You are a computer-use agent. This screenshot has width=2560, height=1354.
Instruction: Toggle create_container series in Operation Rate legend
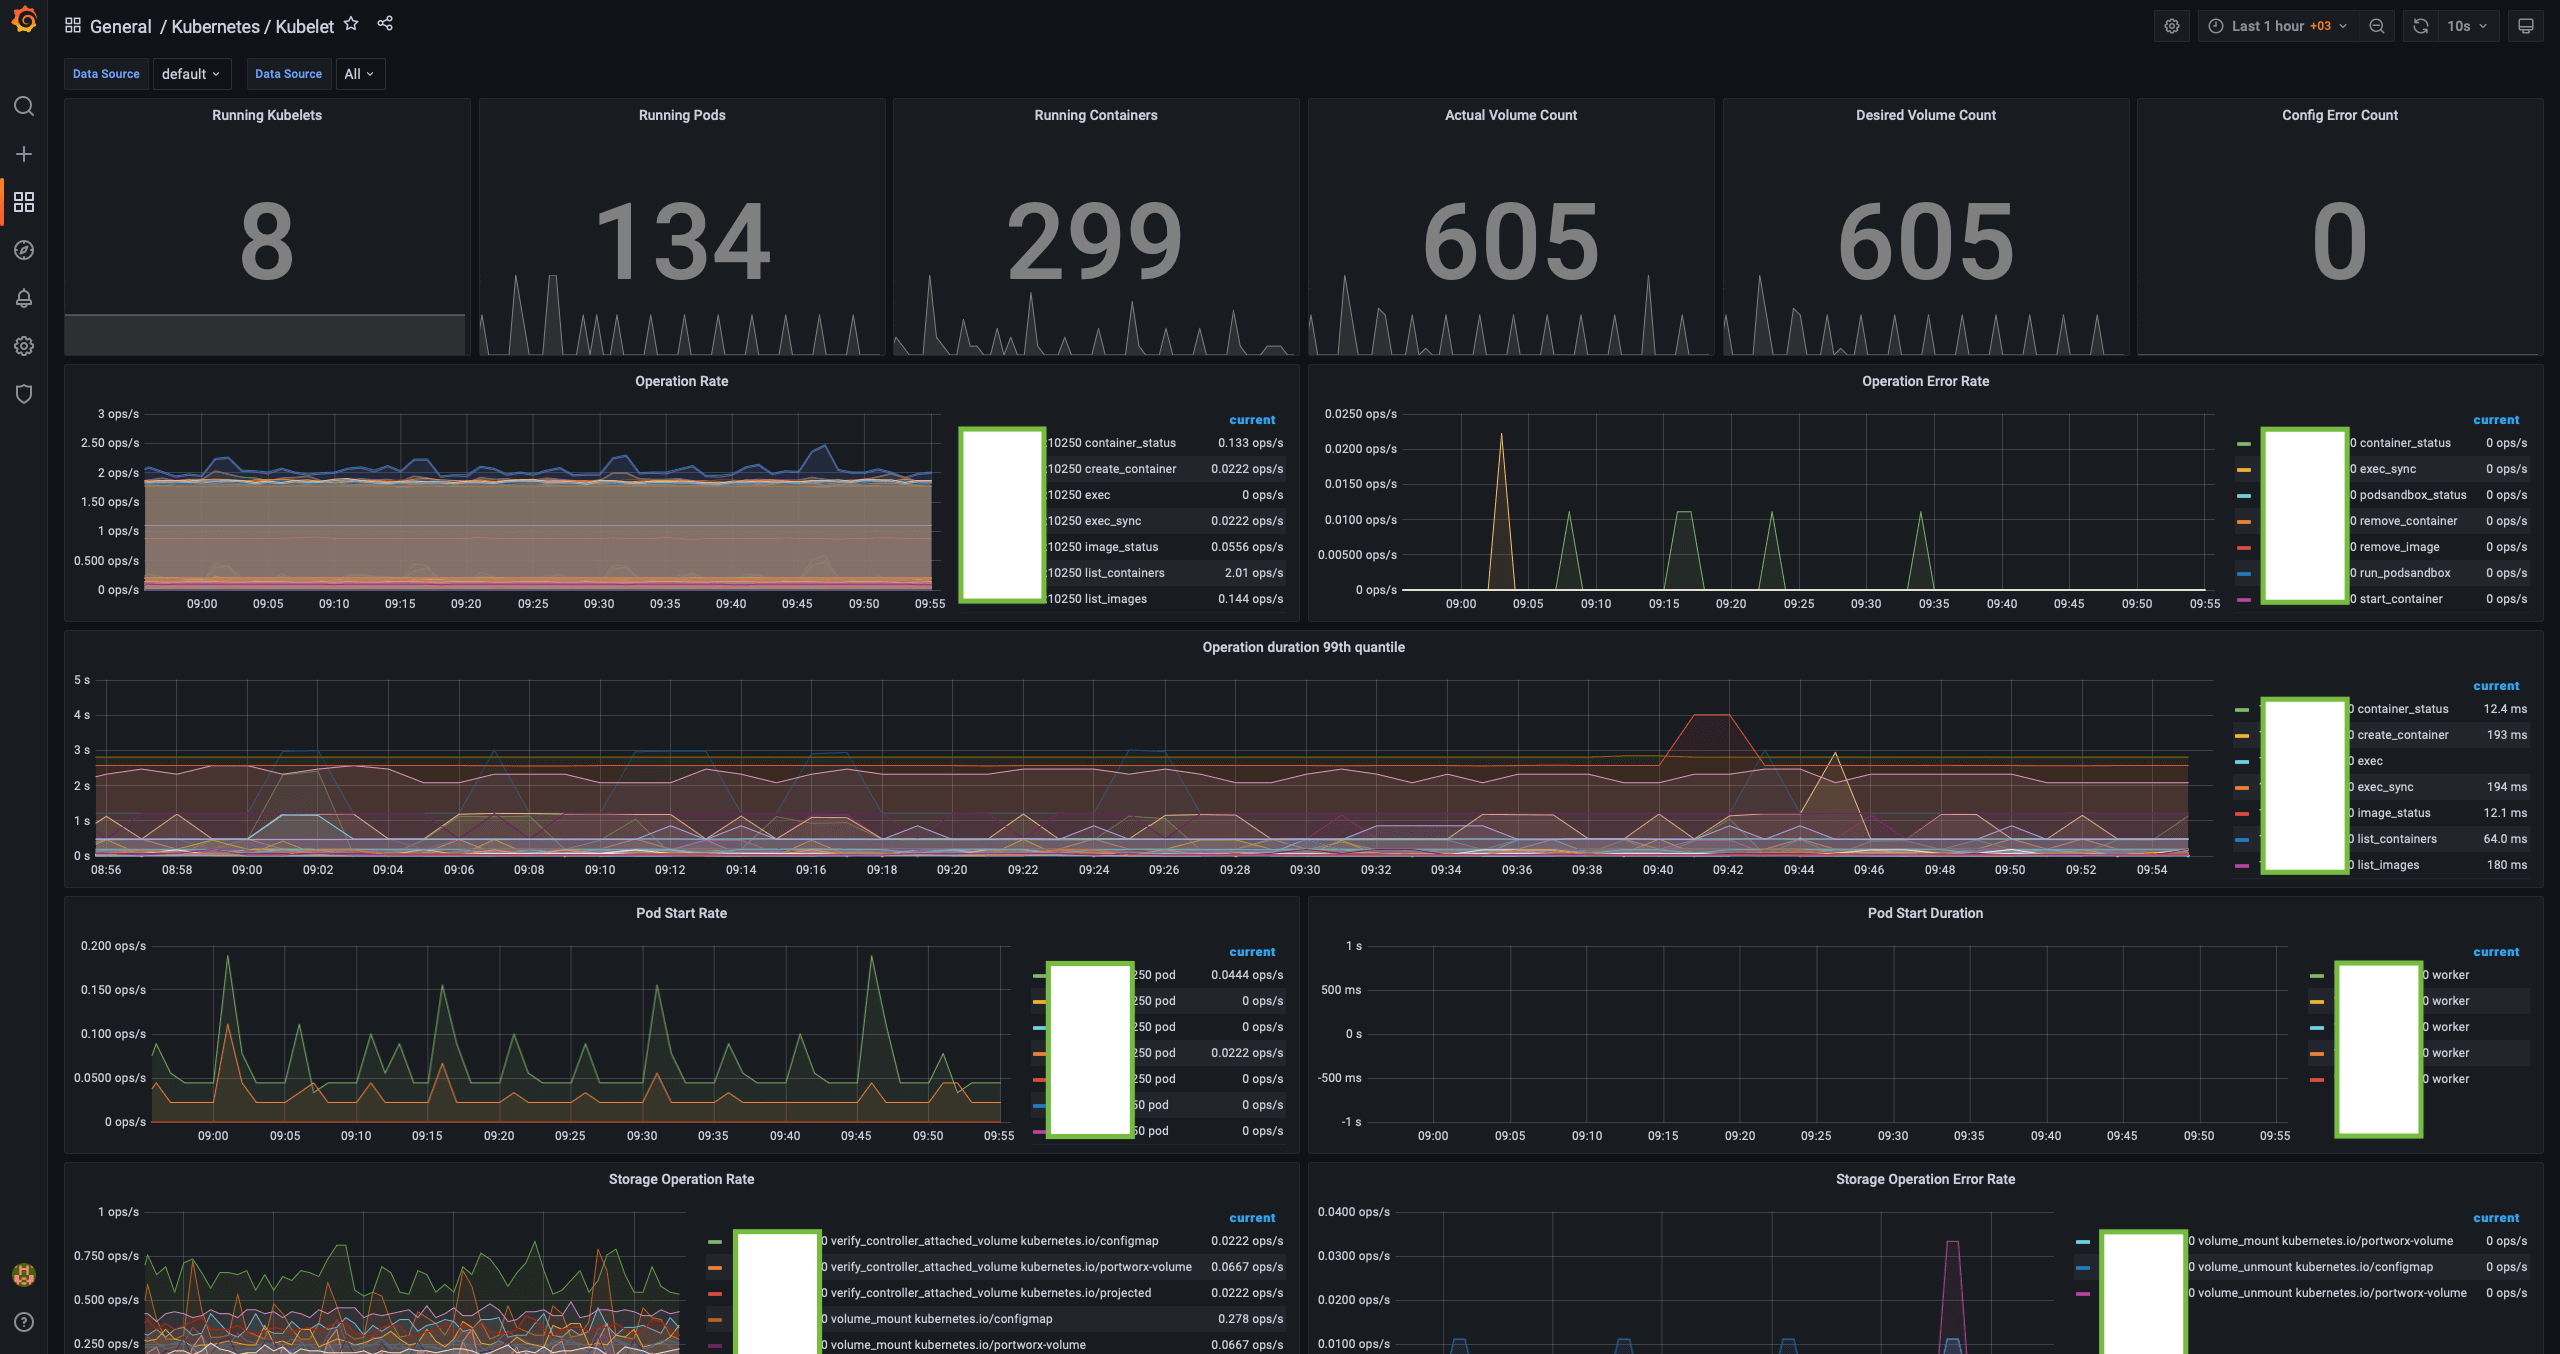(1111, 469)
